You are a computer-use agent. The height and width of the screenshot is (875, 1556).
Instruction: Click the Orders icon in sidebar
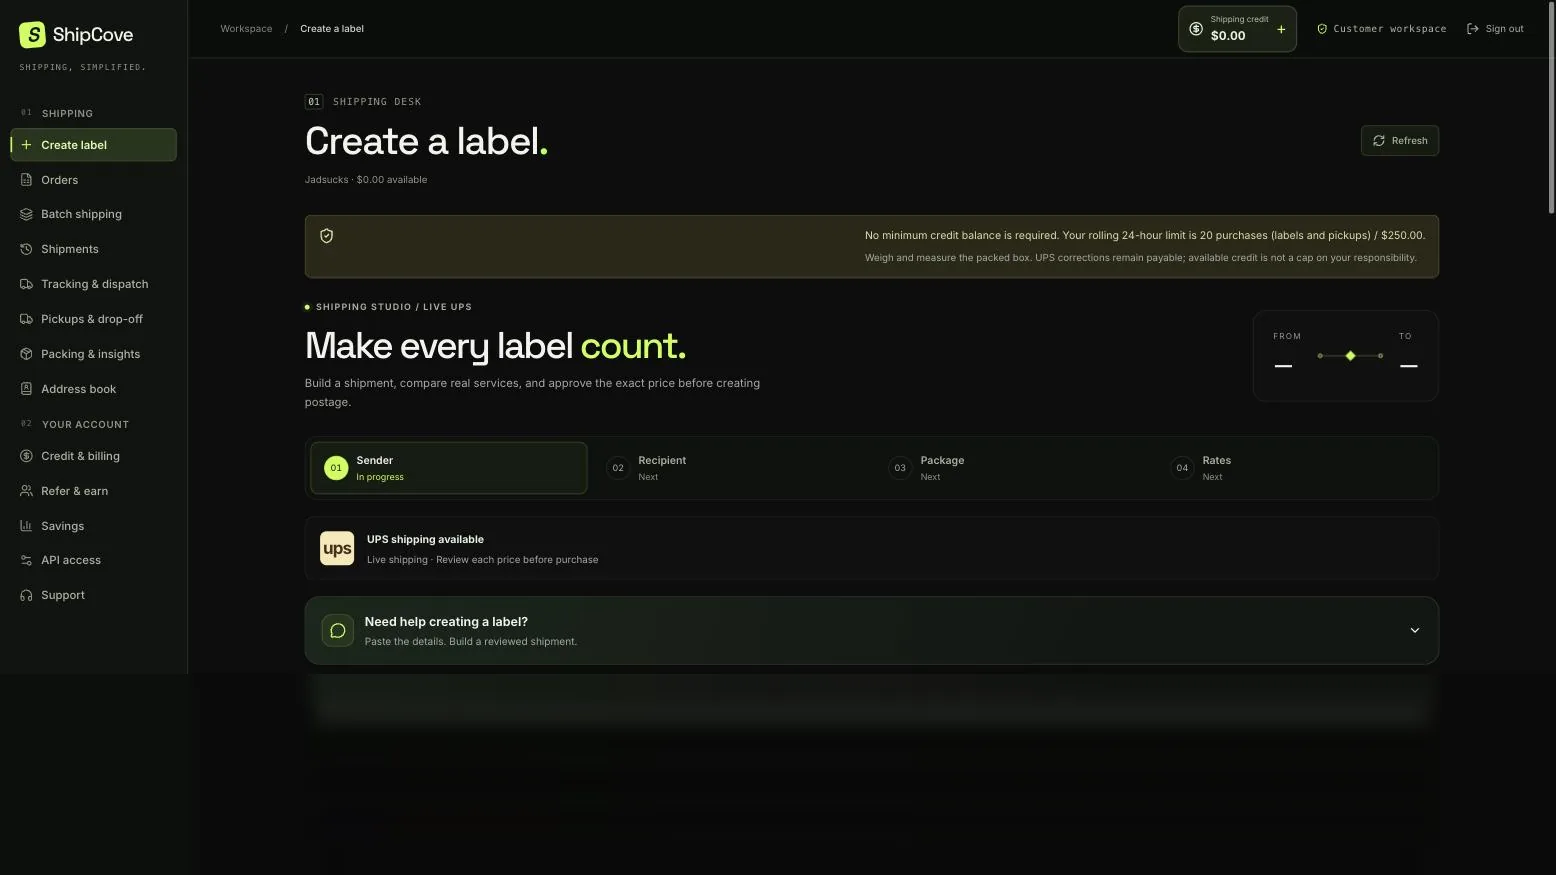pyautogui.click(x=26, y=180)
